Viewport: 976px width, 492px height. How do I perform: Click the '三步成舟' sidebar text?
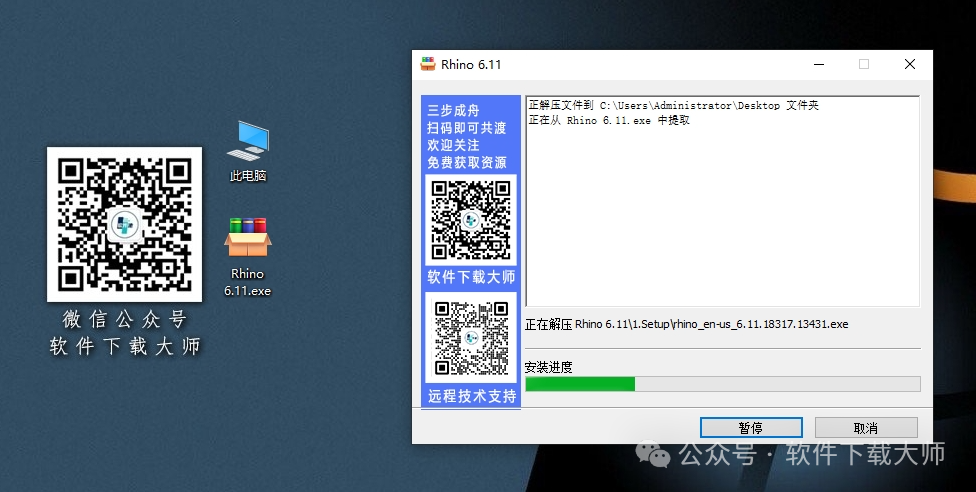tap(453, 110)
